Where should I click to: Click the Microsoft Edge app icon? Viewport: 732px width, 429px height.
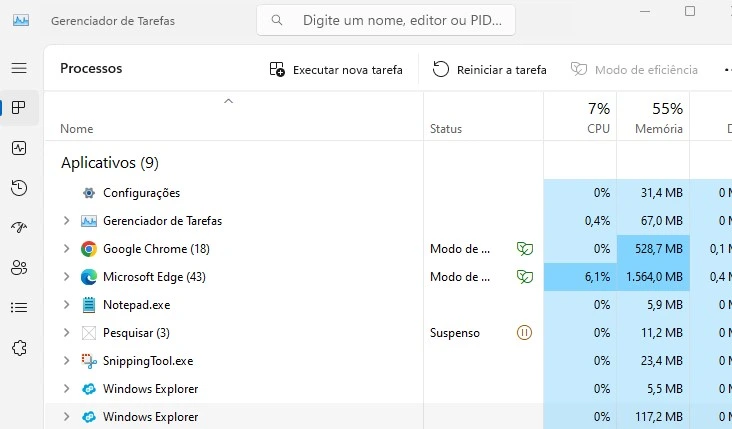click(x=89, y=277)
